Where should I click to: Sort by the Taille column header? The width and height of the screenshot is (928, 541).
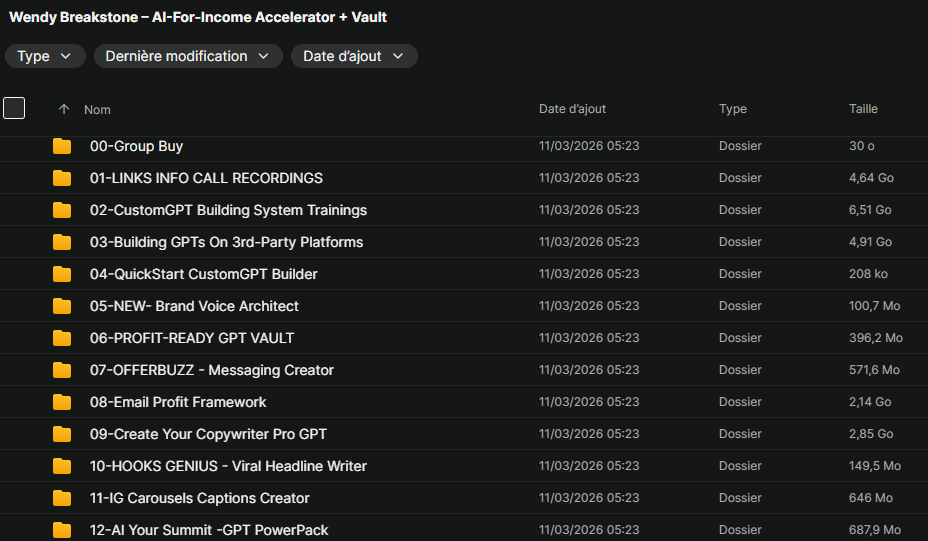coord(863,108)
